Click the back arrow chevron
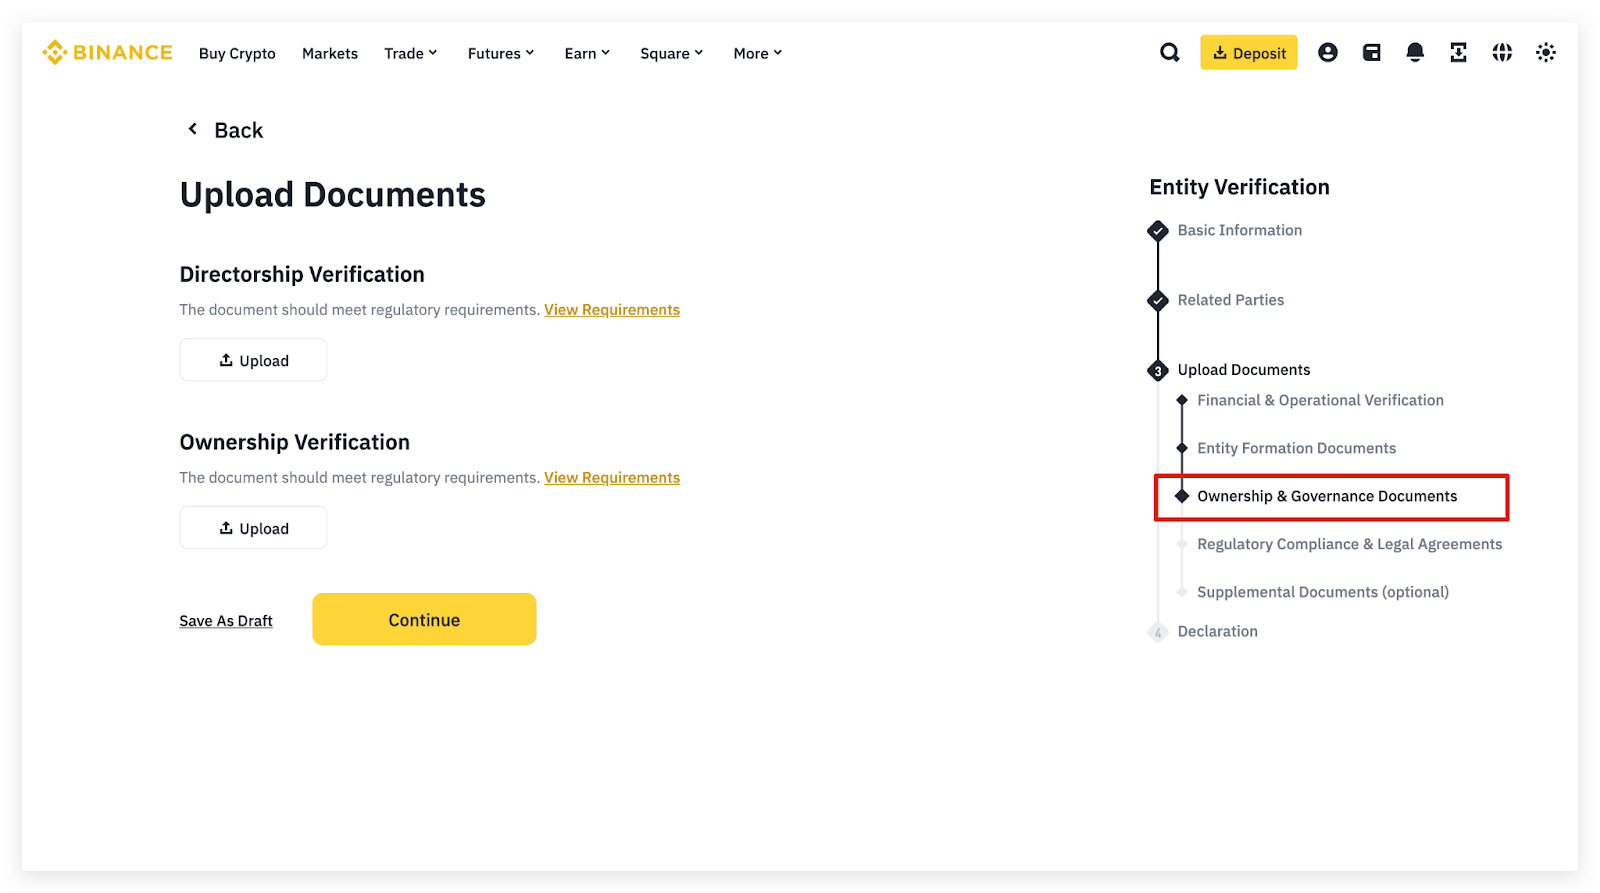This screenshot has height=893, width=1600. [x=193, y=129]
